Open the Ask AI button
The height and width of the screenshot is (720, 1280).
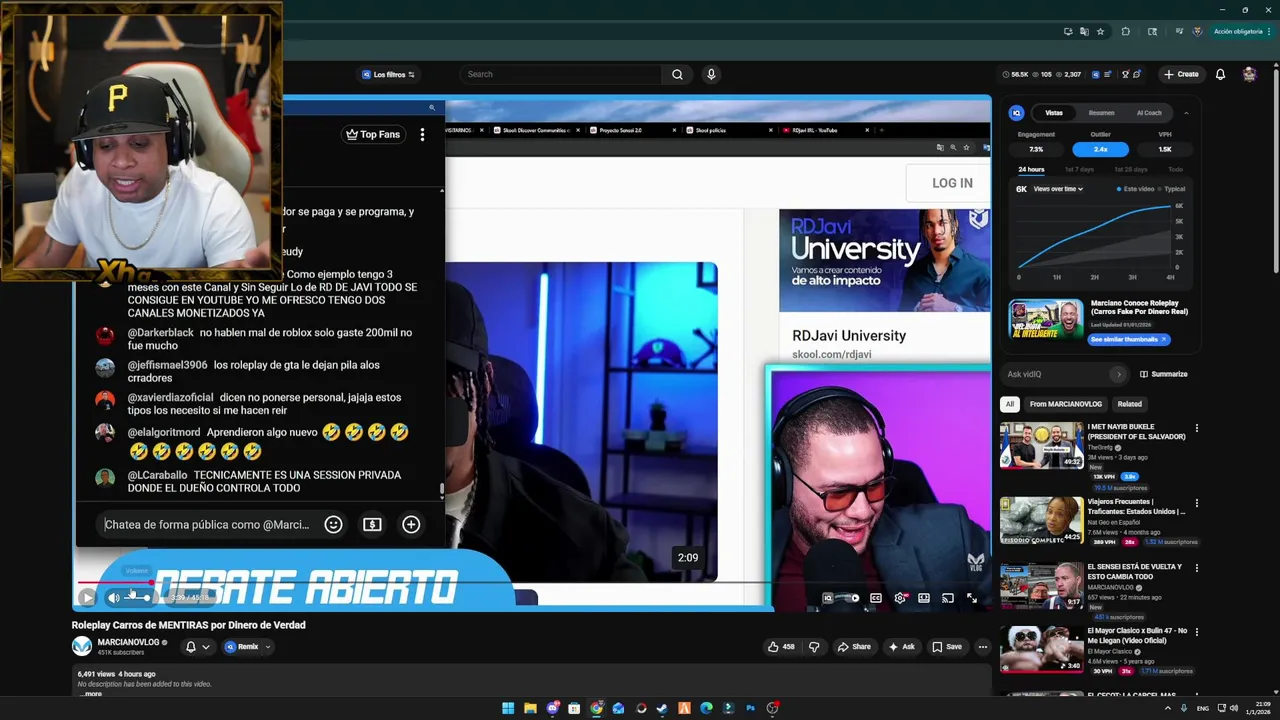tap(901, 647)
